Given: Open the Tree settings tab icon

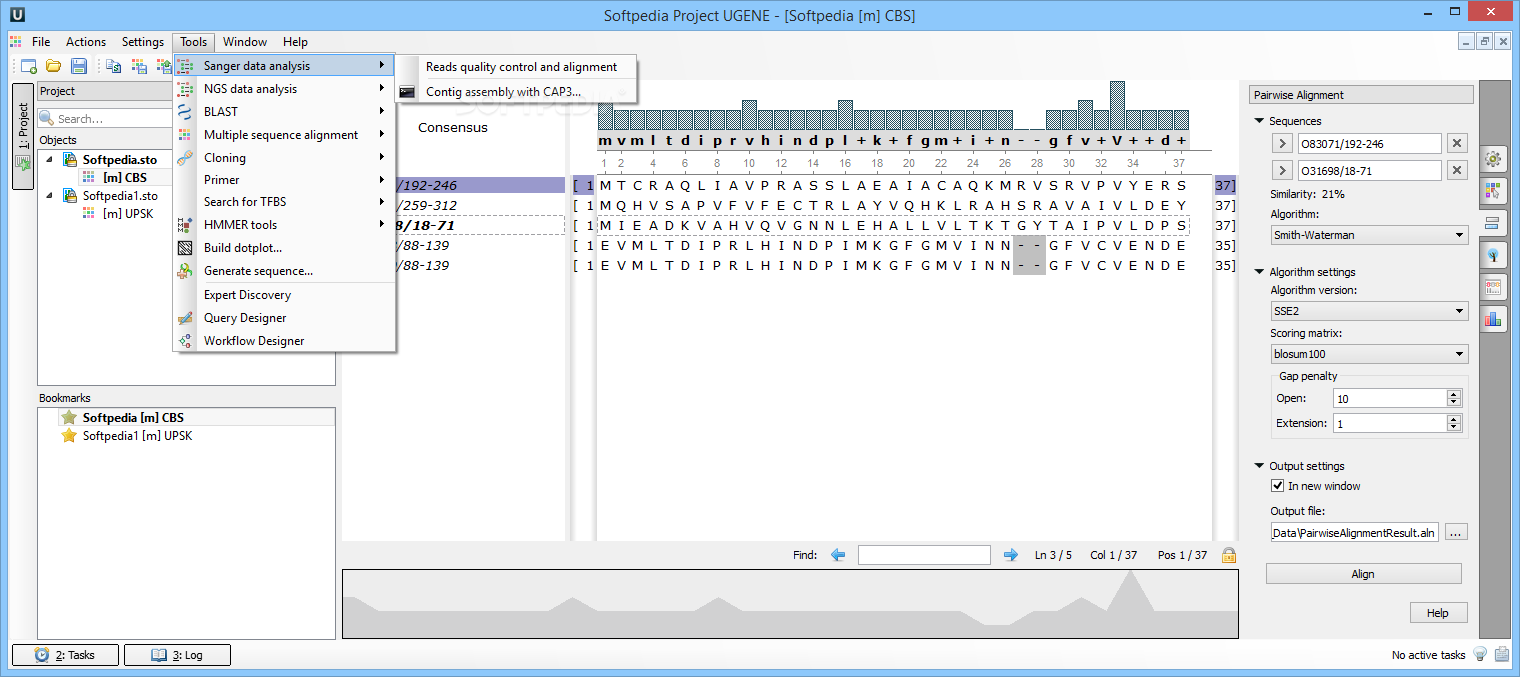Looking at the screenshot, I should click(1493, 254).
